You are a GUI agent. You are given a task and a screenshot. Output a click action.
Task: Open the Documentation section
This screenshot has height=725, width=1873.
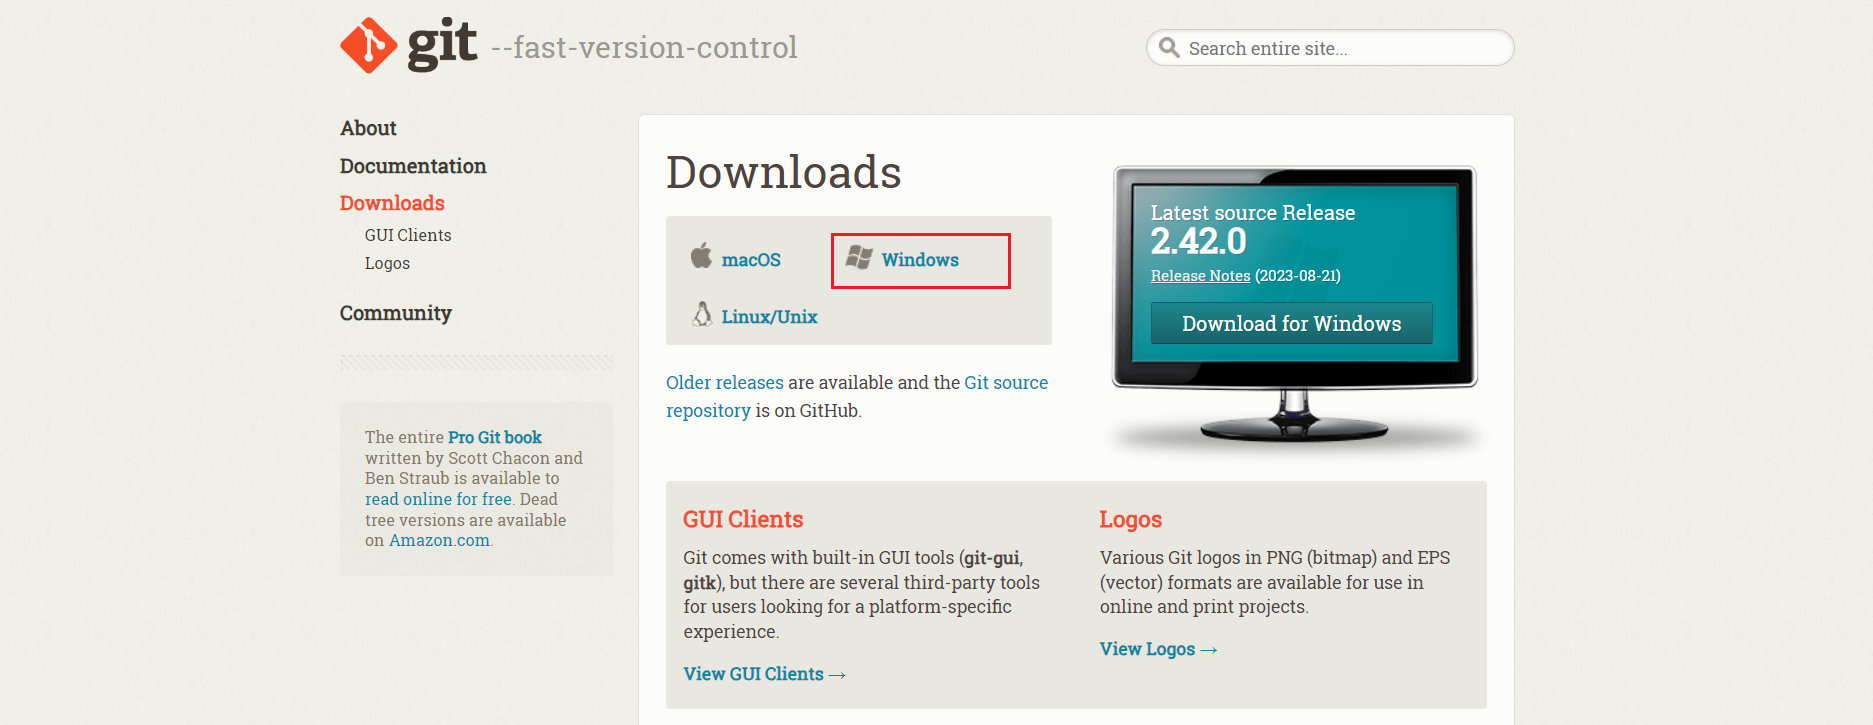[412, 166]
